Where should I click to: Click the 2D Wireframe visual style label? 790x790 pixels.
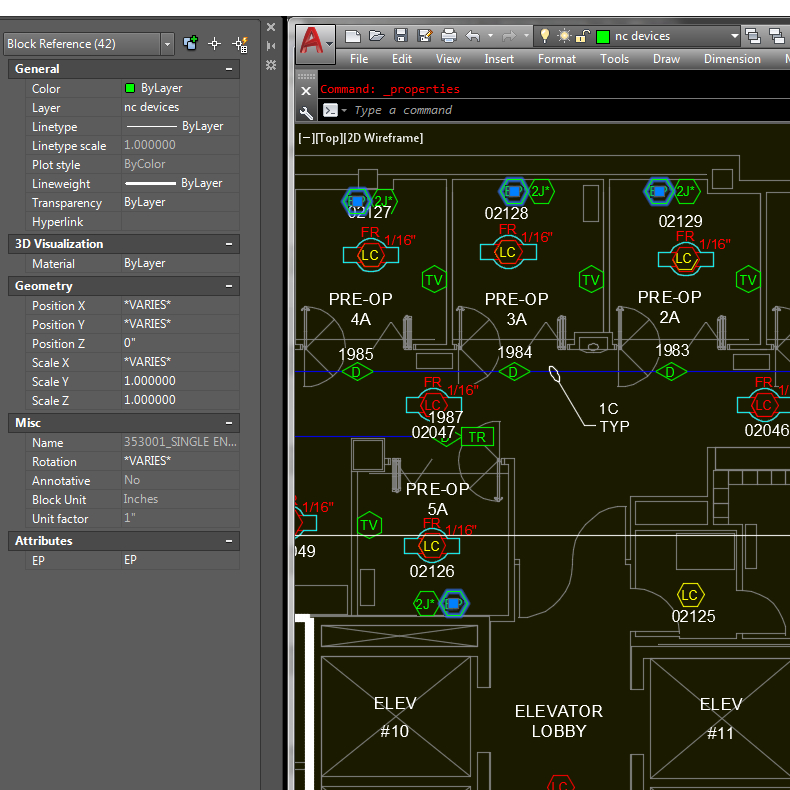382,138
